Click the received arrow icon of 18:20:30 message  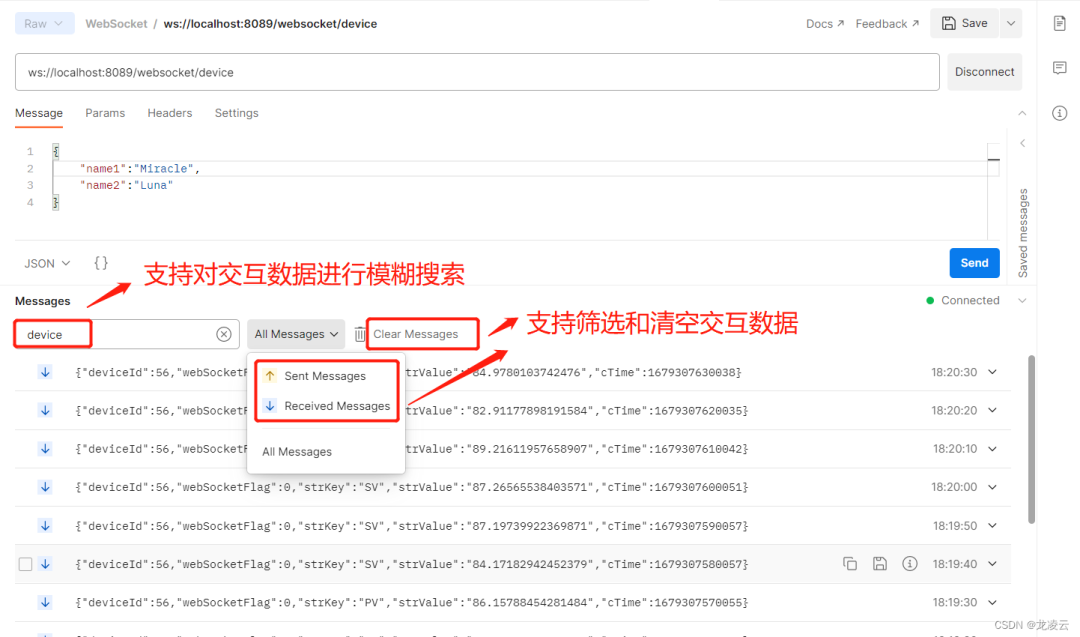point(45,372)
